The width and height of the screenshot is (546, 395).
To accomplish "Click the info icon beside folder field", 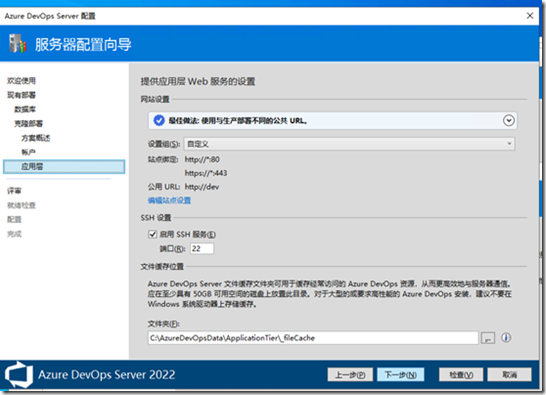I will point(506,338).
